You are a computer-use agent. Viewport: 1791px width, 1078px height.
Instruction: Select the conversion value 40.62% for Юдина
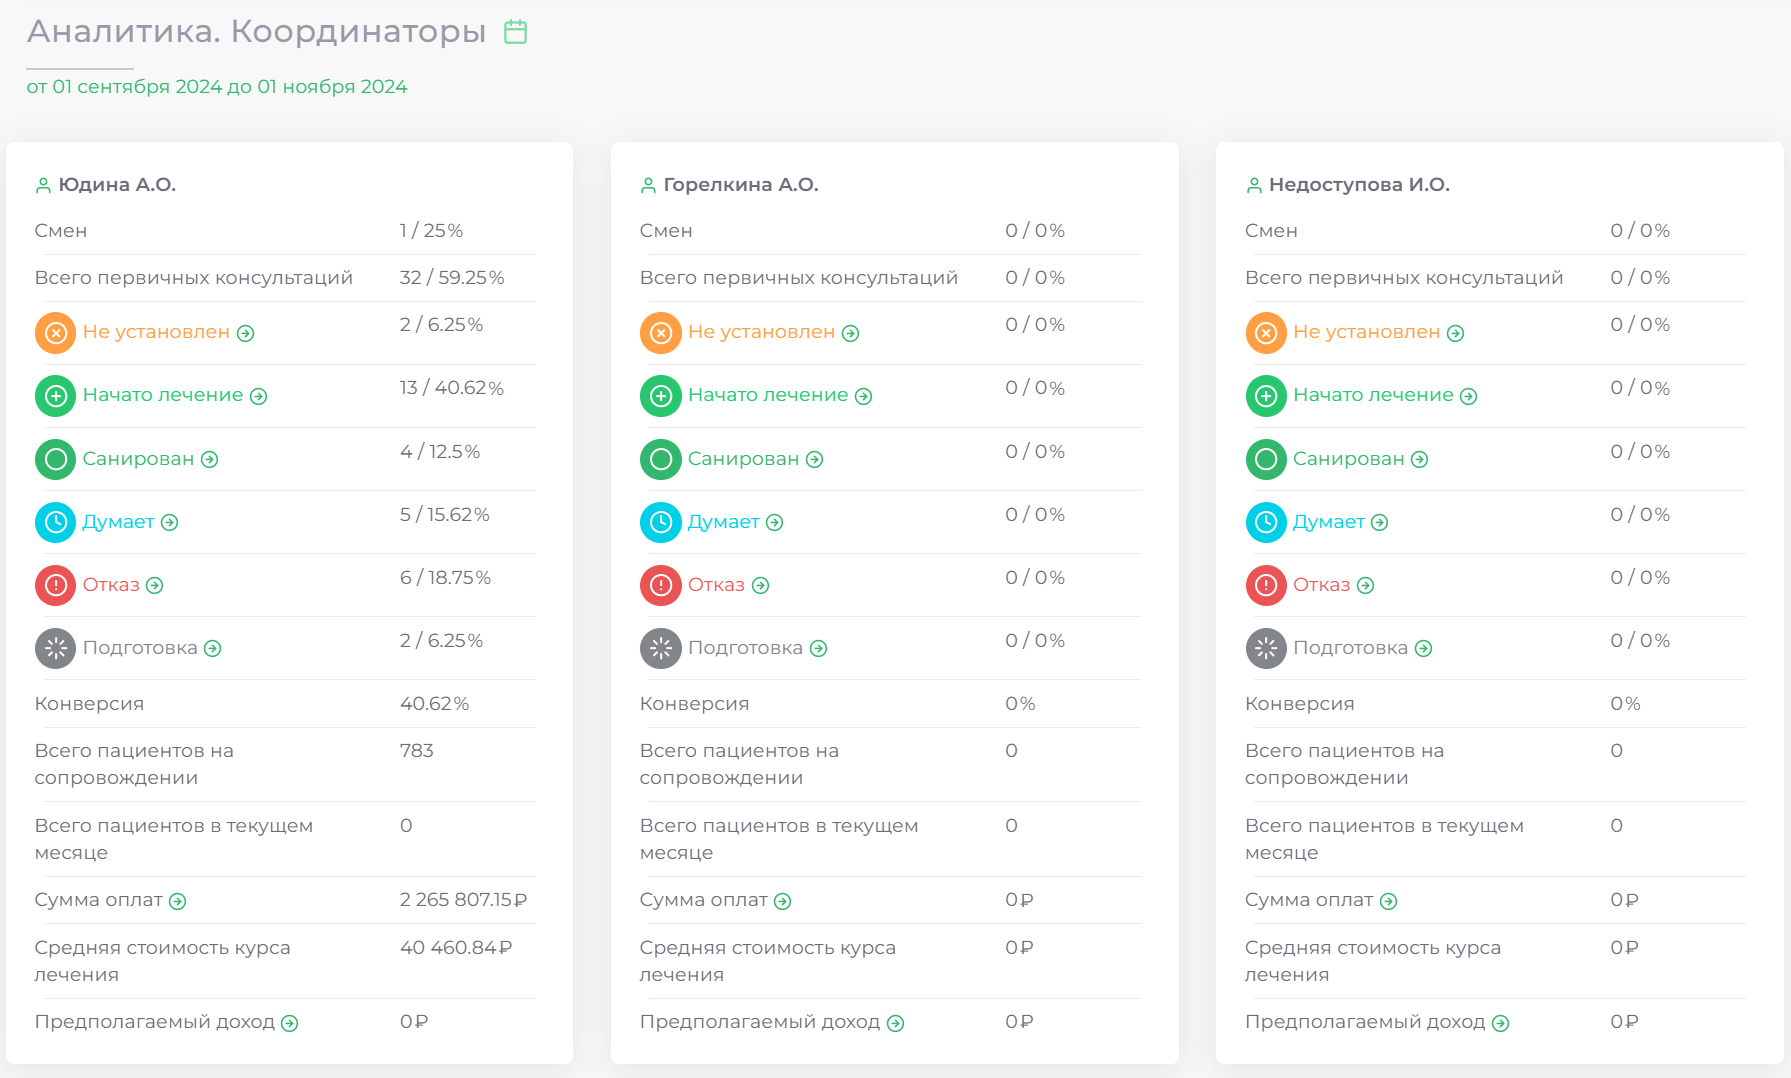pyautogui.click(x=434, y=704)
